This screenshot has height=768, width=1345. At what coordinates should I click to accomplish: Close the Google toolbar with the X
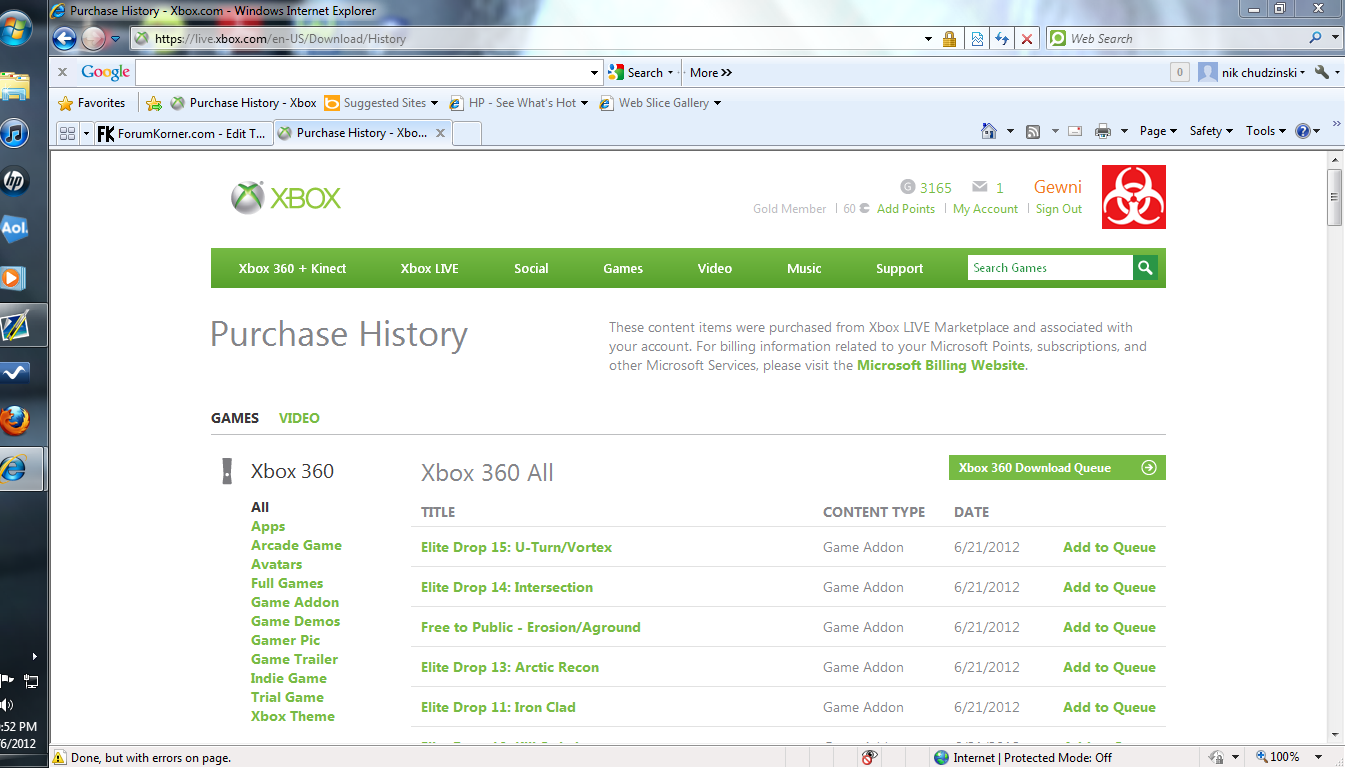[x=62, y=72]
